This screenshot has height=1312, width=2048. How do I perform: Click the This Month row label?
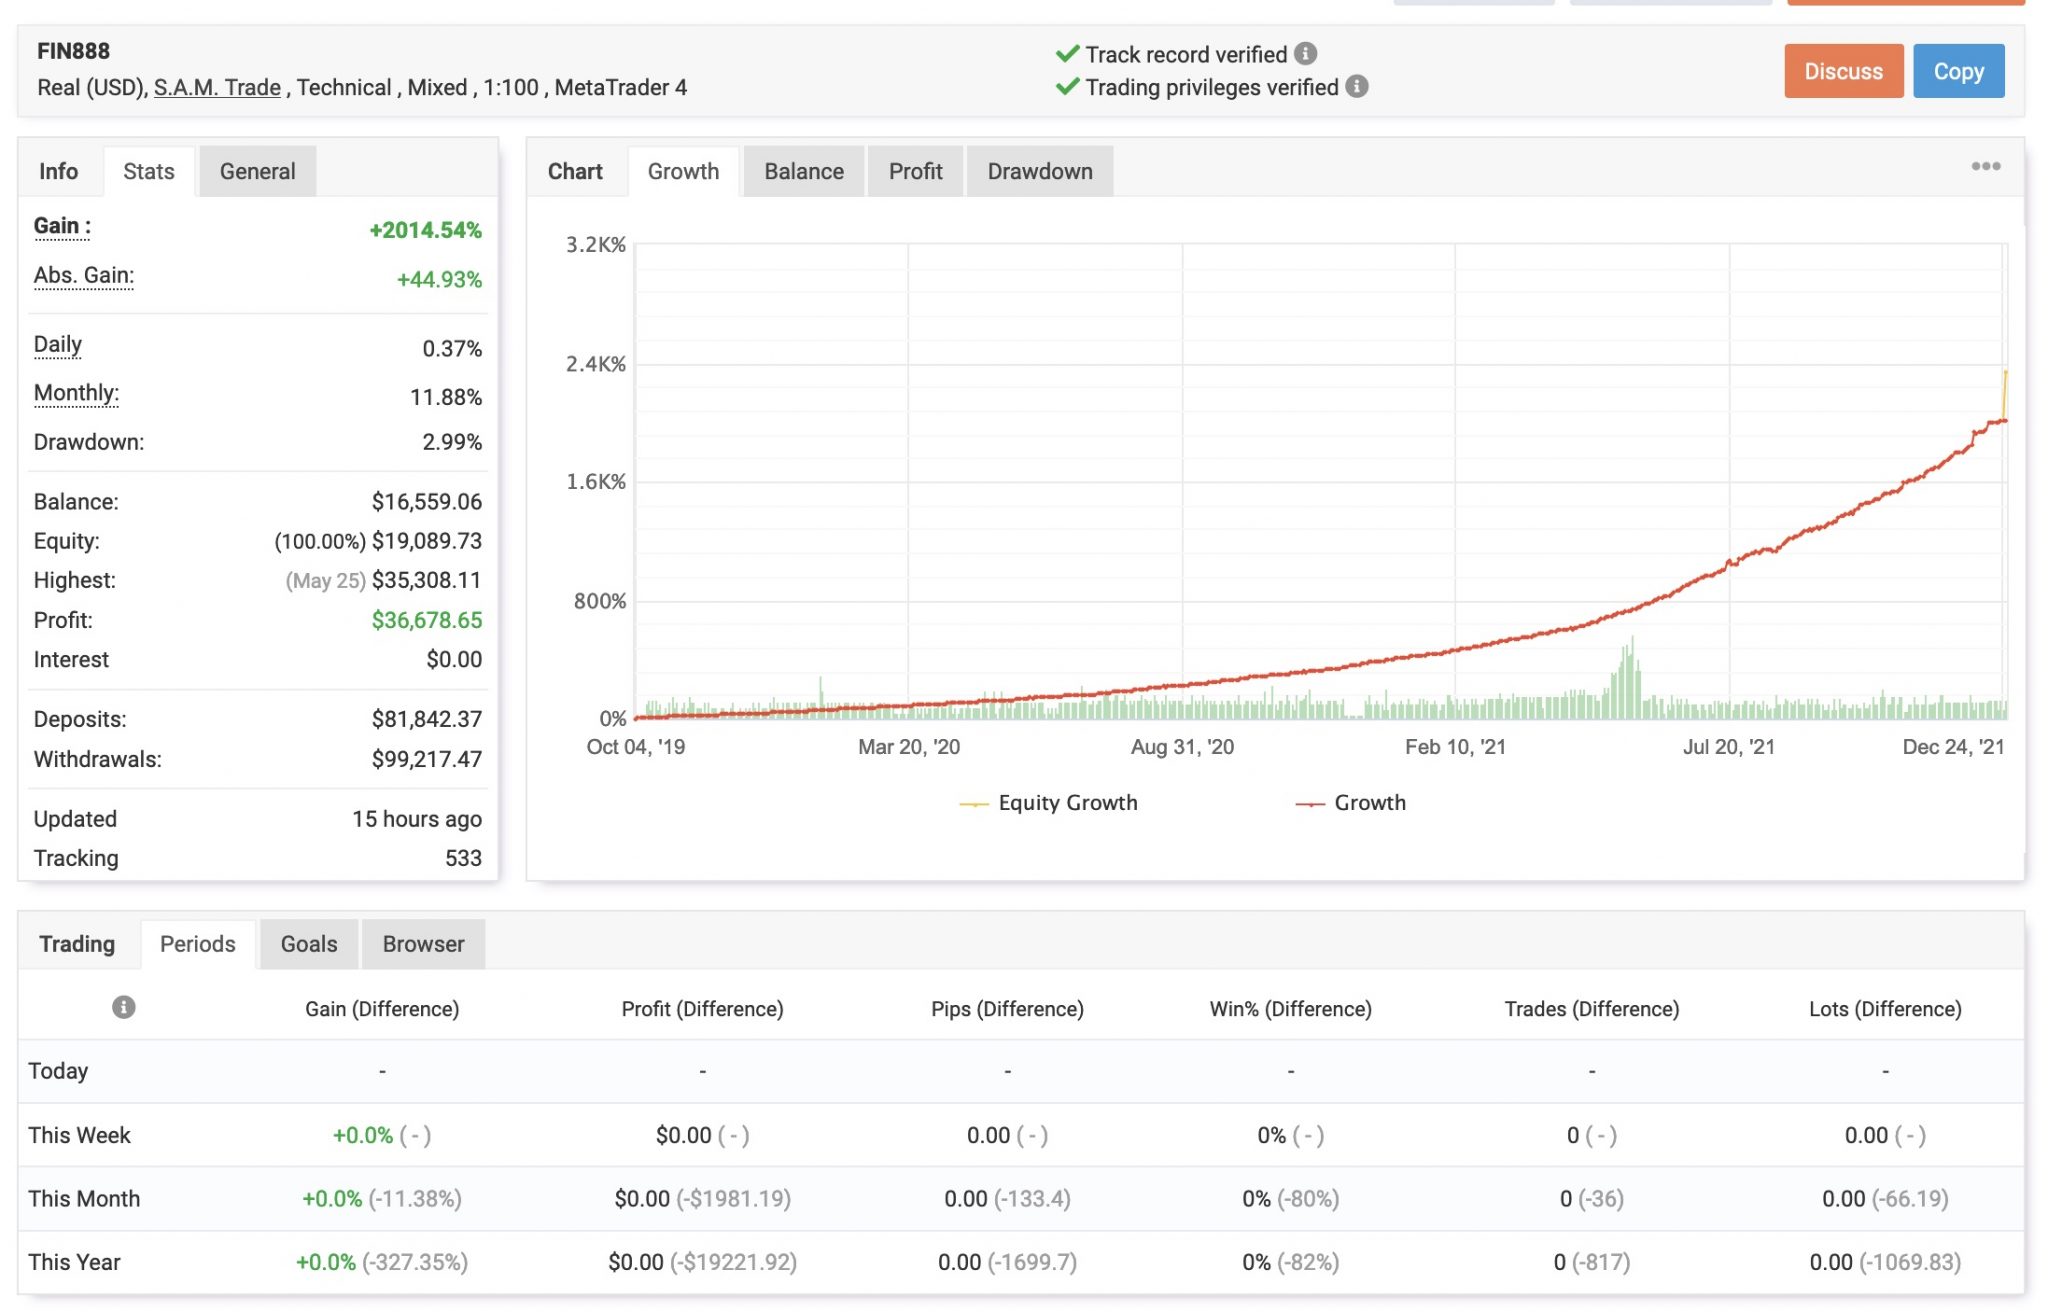[84, 1198]
